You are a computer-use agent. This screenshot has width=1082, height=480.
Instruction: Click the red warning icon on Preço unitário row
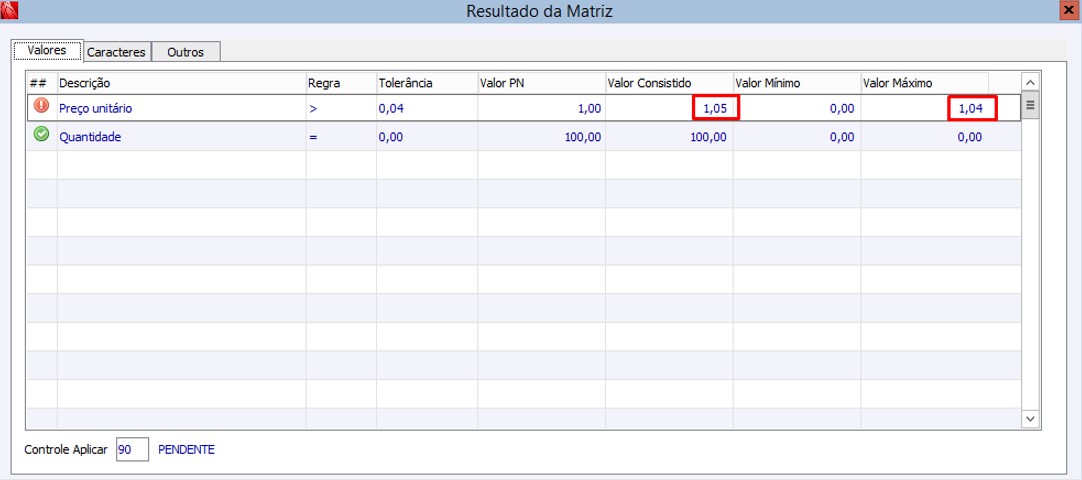point(41,106)
